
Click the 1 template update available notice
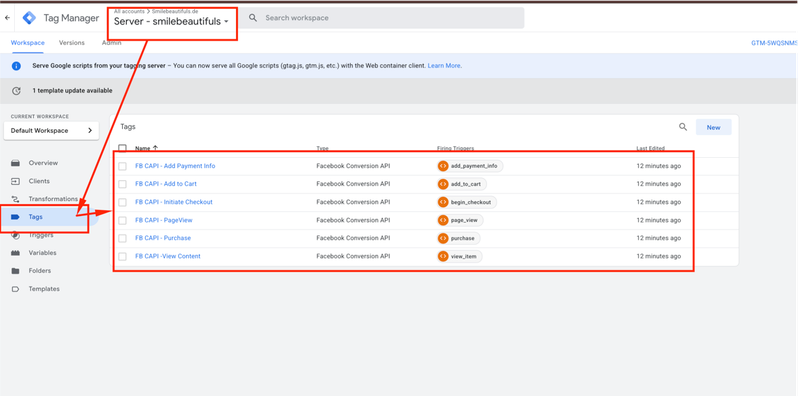(72, 91)
